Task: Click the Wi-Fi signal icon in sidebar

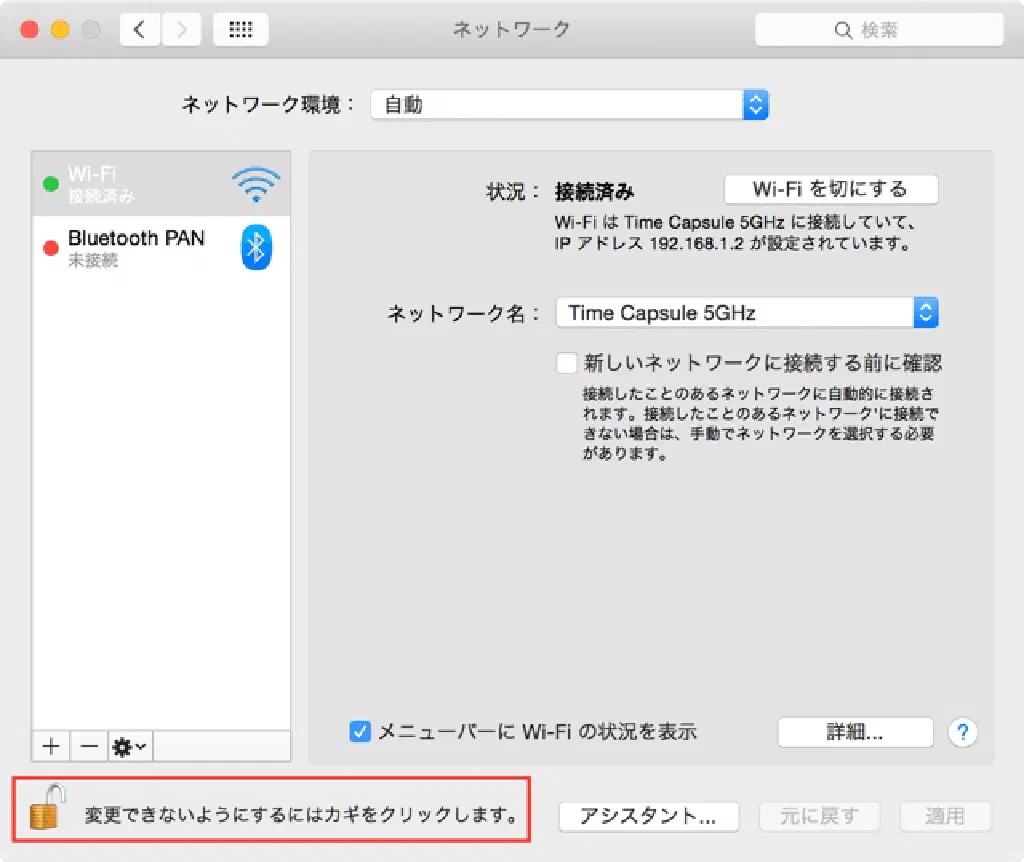Action: pyautogui.click(x=256, y=184)
